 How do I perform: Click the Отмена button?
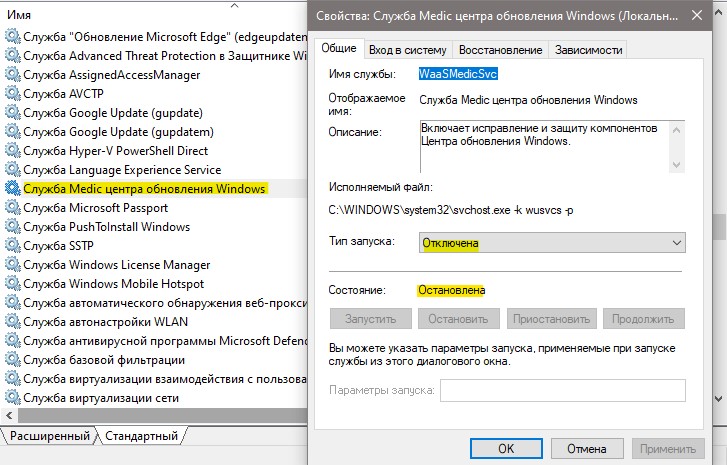tap(587, 448)
